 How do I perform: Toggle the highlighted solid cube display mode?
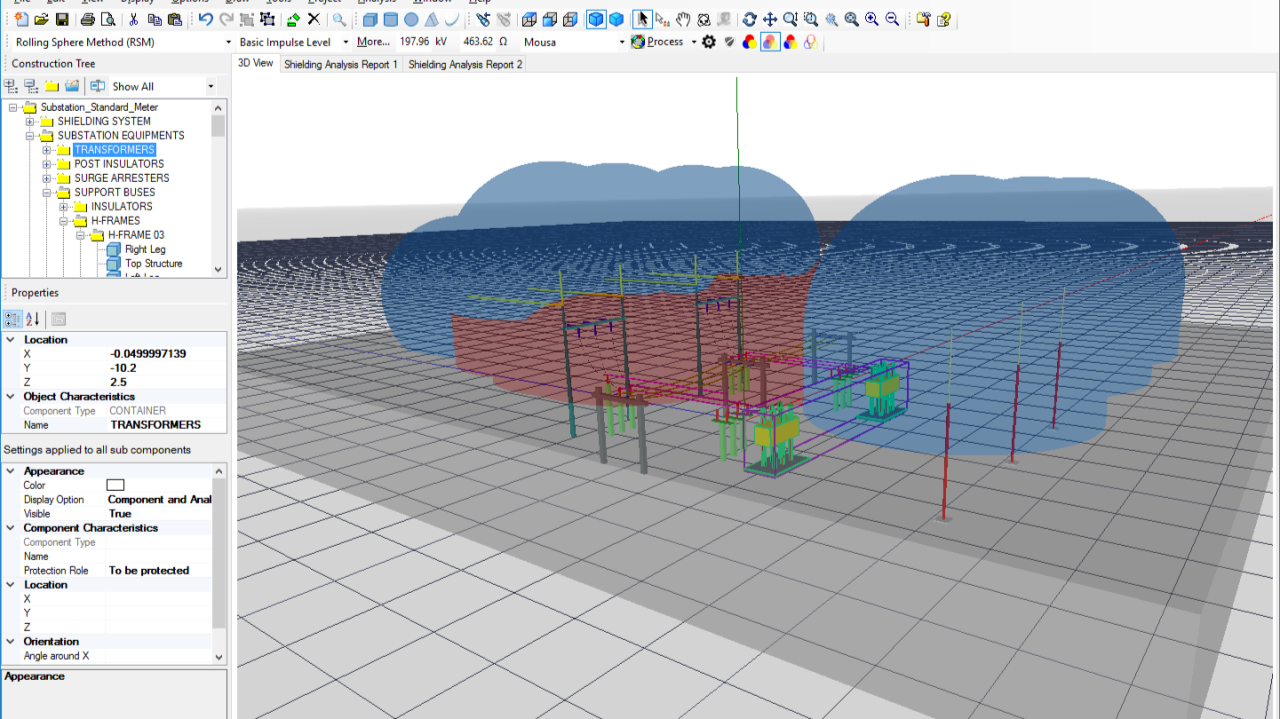[x=596, y=19]
